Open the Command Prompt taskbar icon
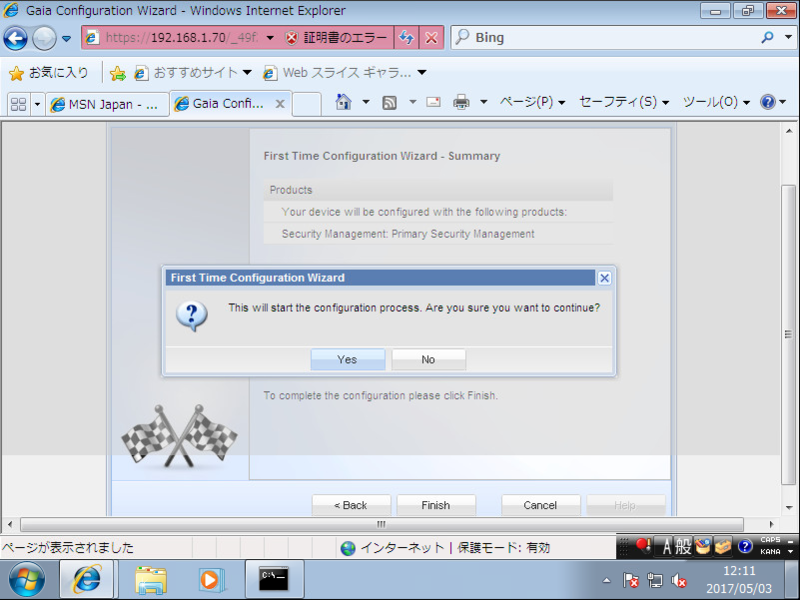The height and width of the screenshot is (600, 800). click(x=274, y=579)
